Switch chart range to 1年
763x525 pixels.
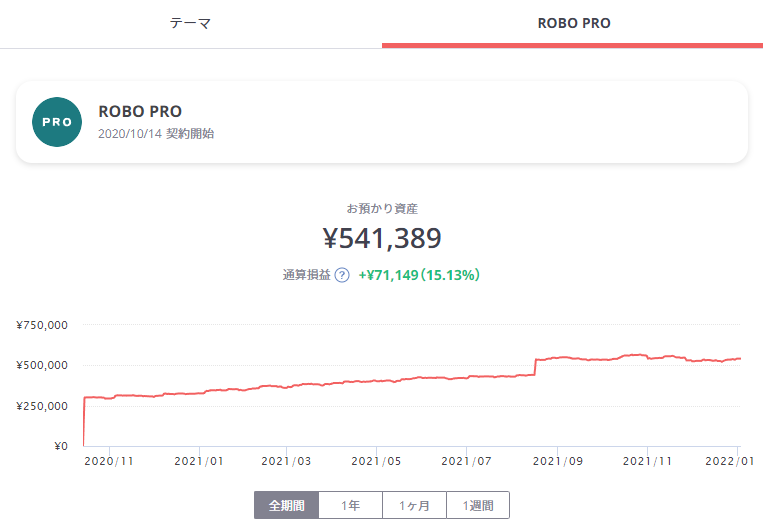[351, 506]
